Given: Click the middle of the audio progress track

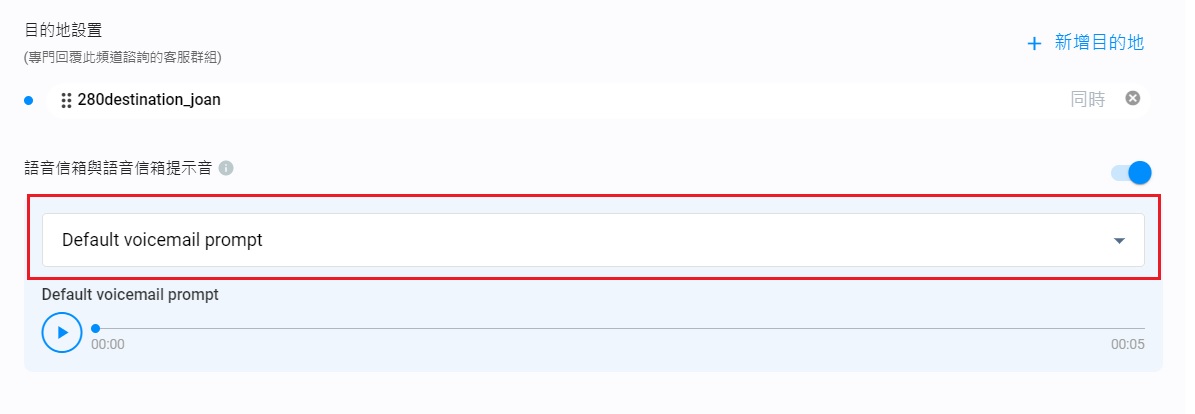Looking at the screenshot, I should pos(620,328).
